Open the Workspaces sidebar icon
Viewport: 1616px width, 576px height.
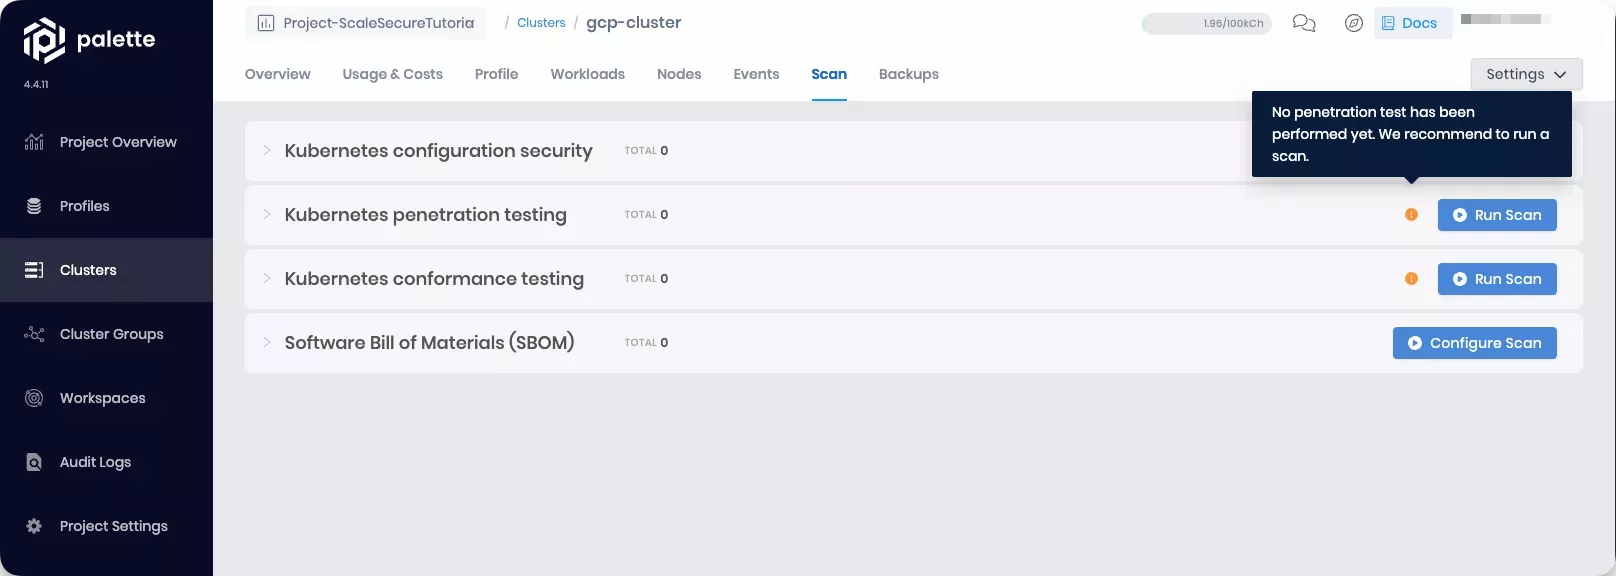coord(33,398)
